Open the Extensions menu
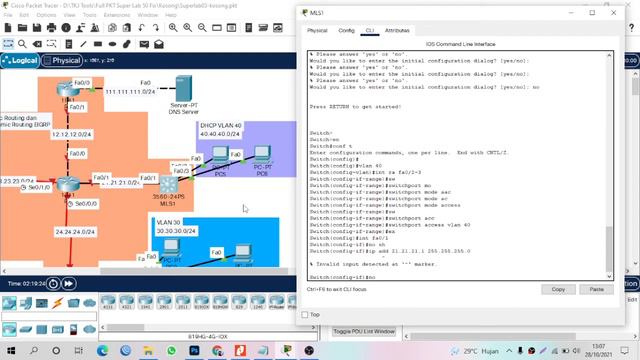This screenshot has height=360, width=640. pyautogui.click(x=117, y=15)
